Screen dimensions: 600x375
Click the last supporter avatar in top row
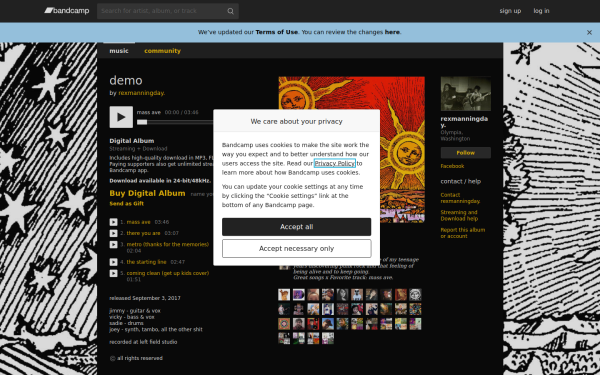415,295
